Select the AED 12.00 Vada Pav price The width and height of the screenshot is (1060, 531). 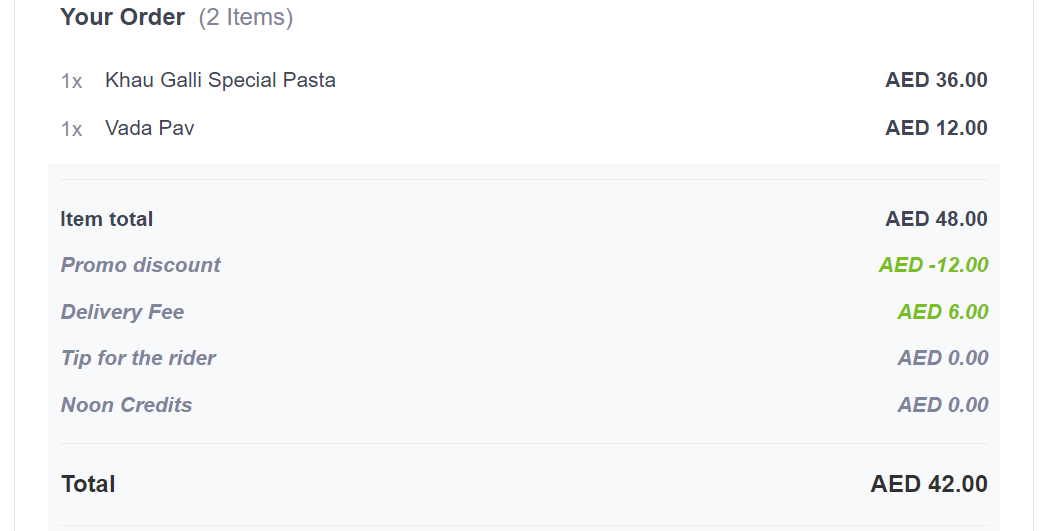pos(936,128)
